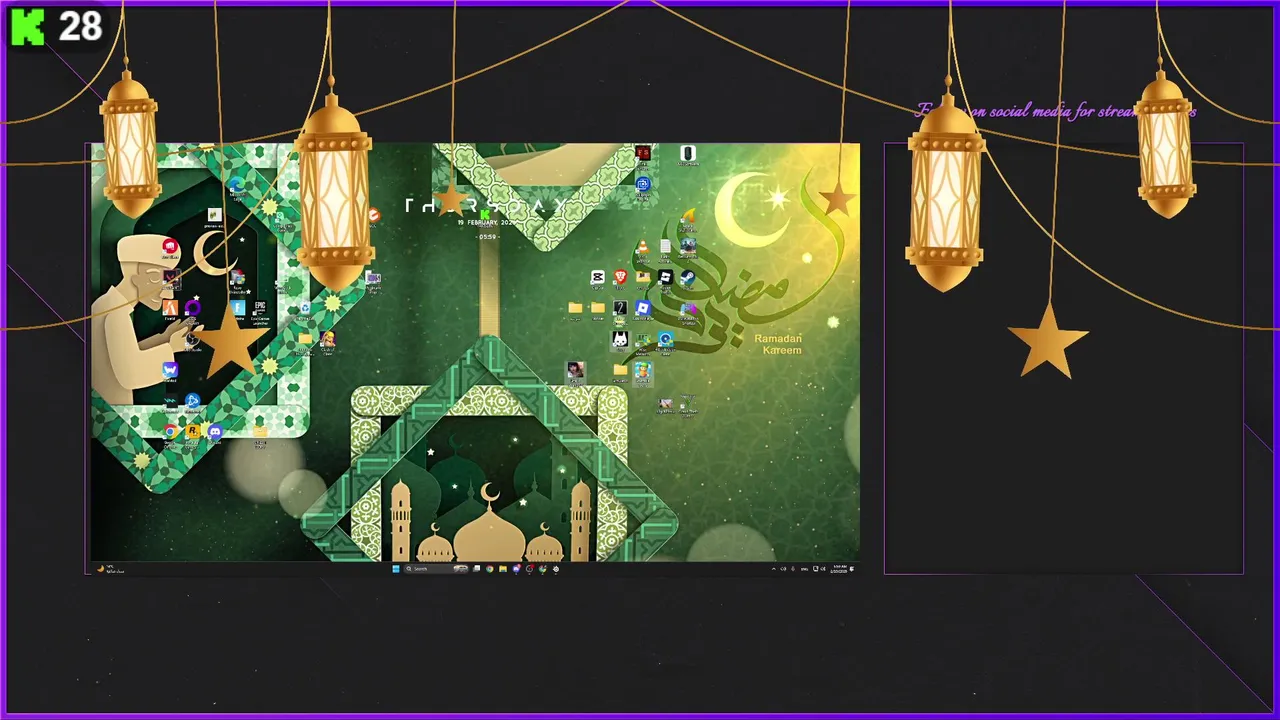1280x720 pixels.
Task: Open the Google Chrome desktop shortcut
Action: [170, 431]
